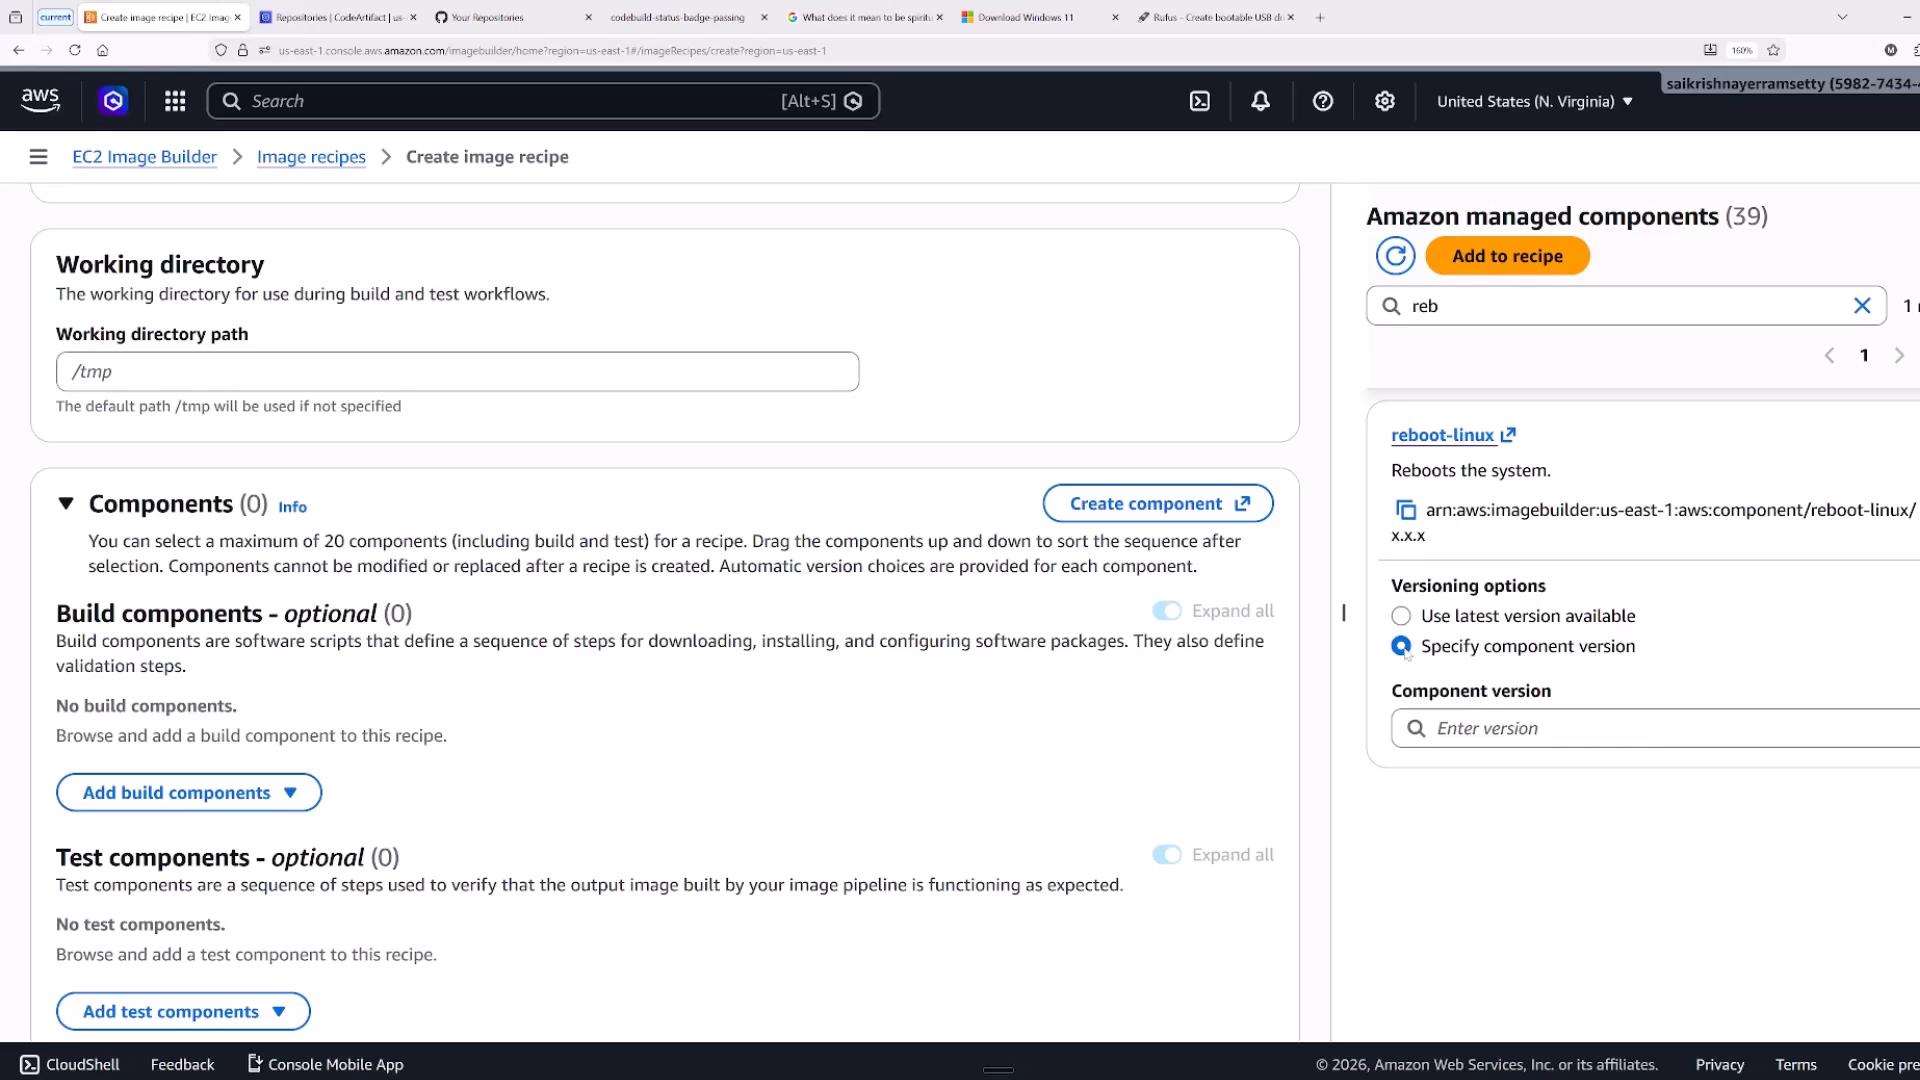The height and width of the screenshot is (1080, 1920).
Task: Toggle the side navigation hamburger menu
Action: (x=38, y=157)
